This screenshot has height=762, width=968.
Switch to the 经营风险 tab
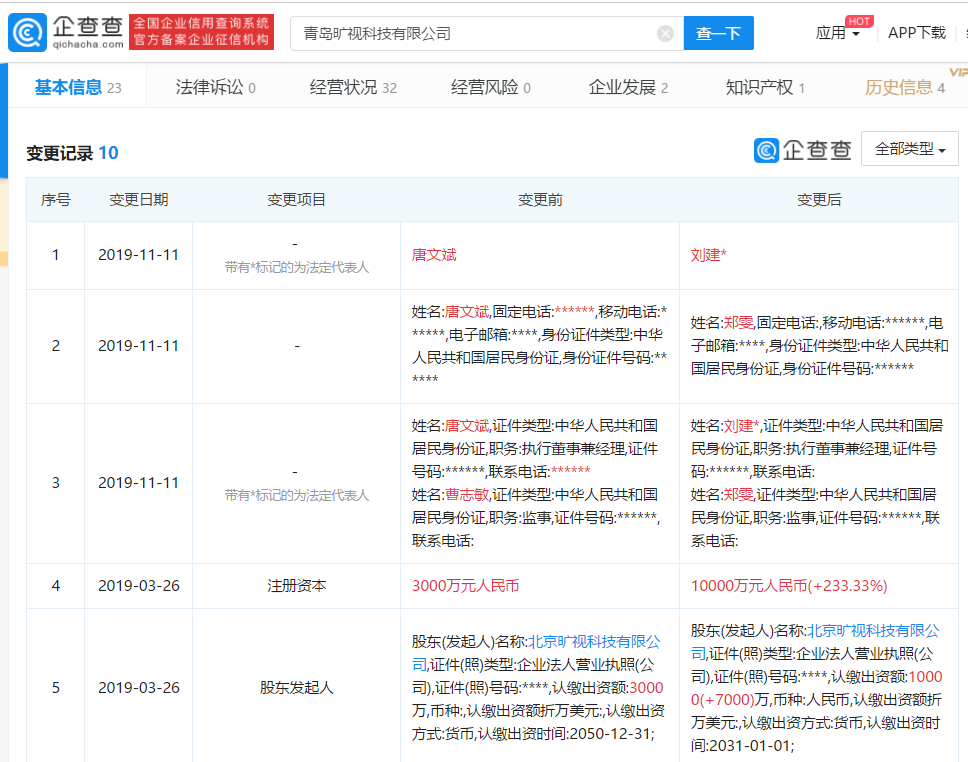(x=491, y=88)
